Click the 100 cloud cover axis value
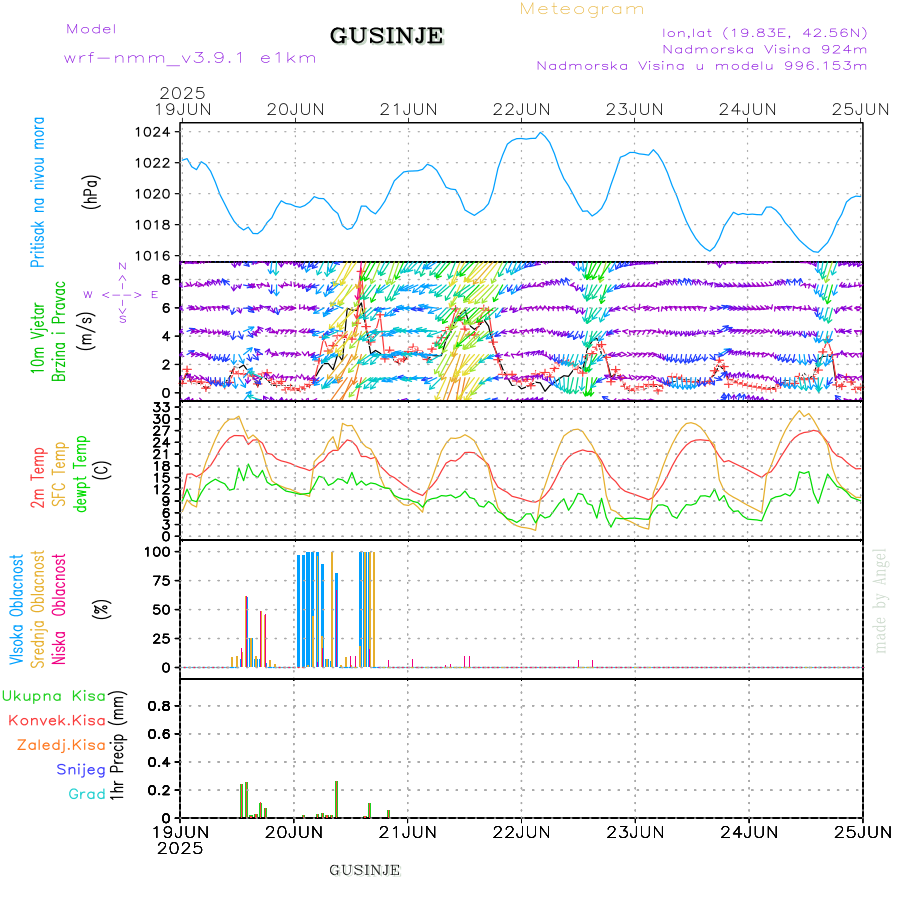The width and height of the screenshot is (900, 900). click(x=157, y=552)
